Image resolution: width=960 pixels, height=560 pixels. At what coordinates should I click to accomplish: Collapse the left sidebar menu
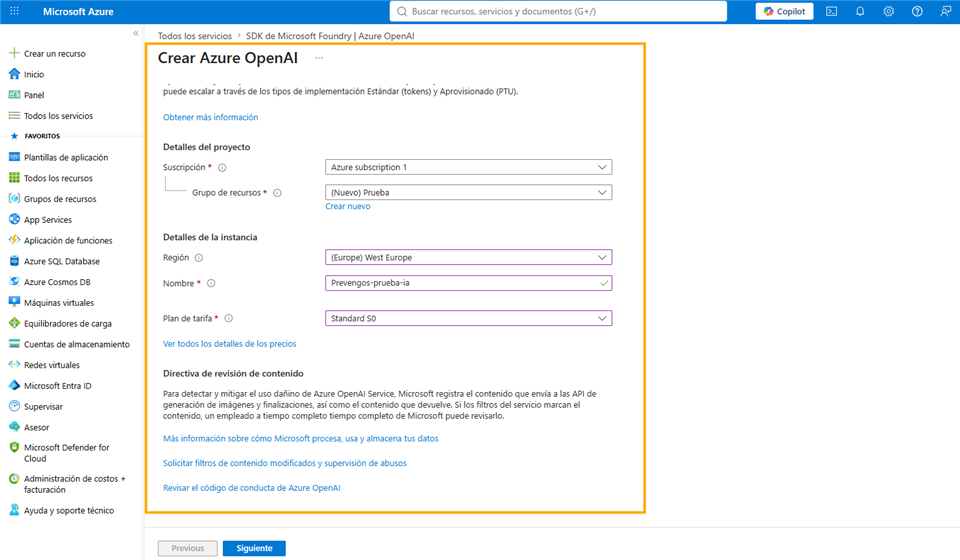pos(136,34)
